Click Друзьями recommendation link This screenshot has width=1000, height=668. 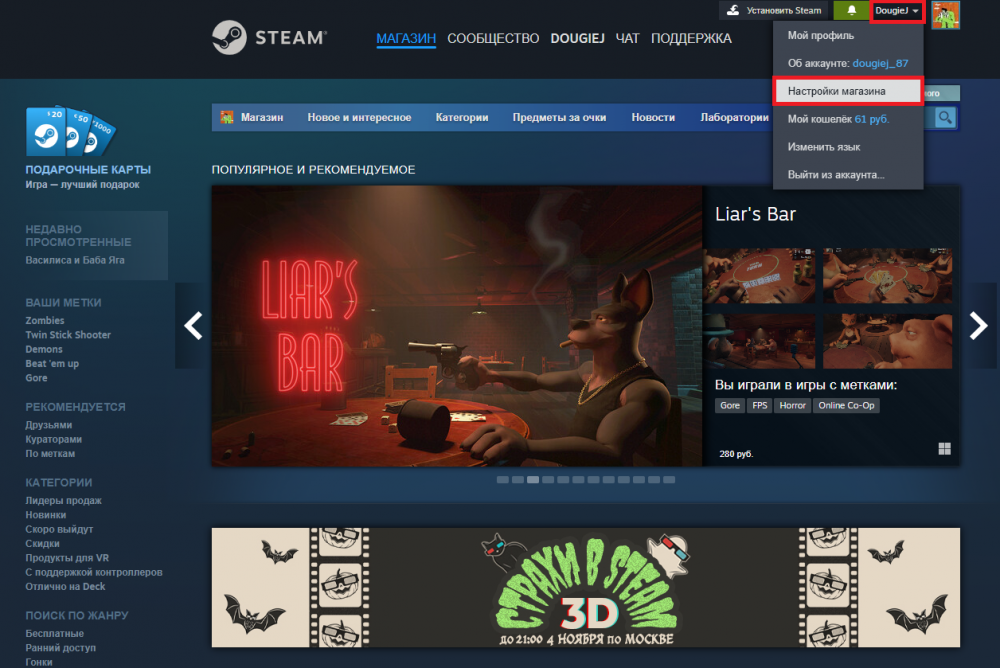[48, 425]
